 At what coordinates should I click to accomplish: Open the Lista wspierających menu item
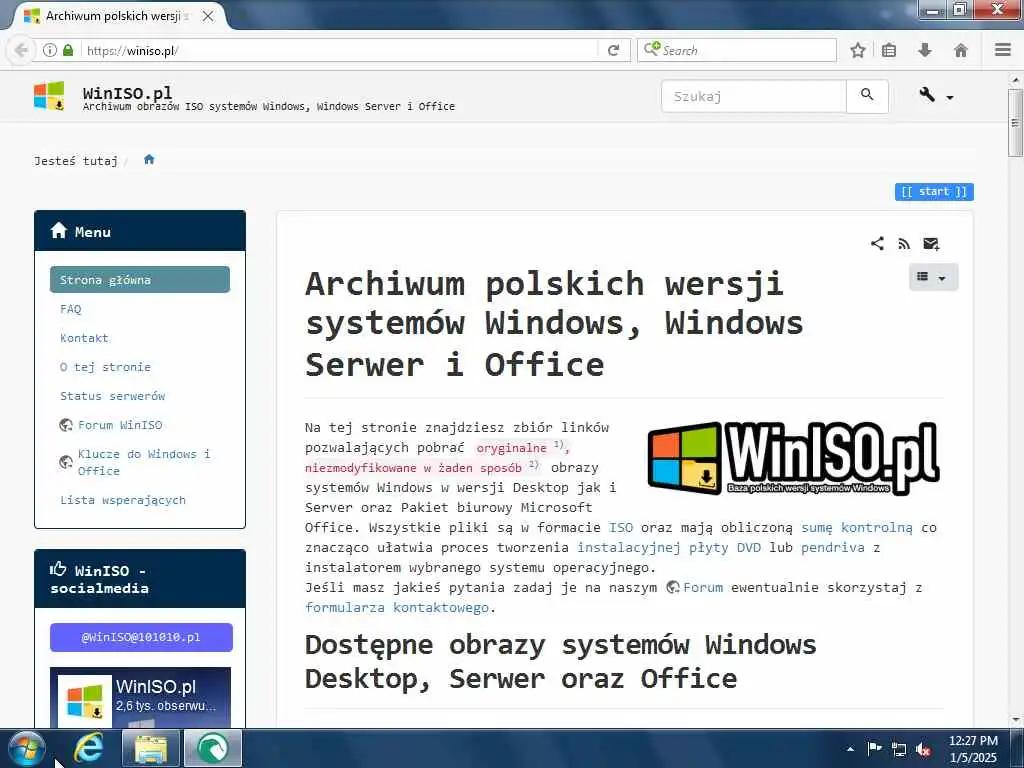click(123, 500)
